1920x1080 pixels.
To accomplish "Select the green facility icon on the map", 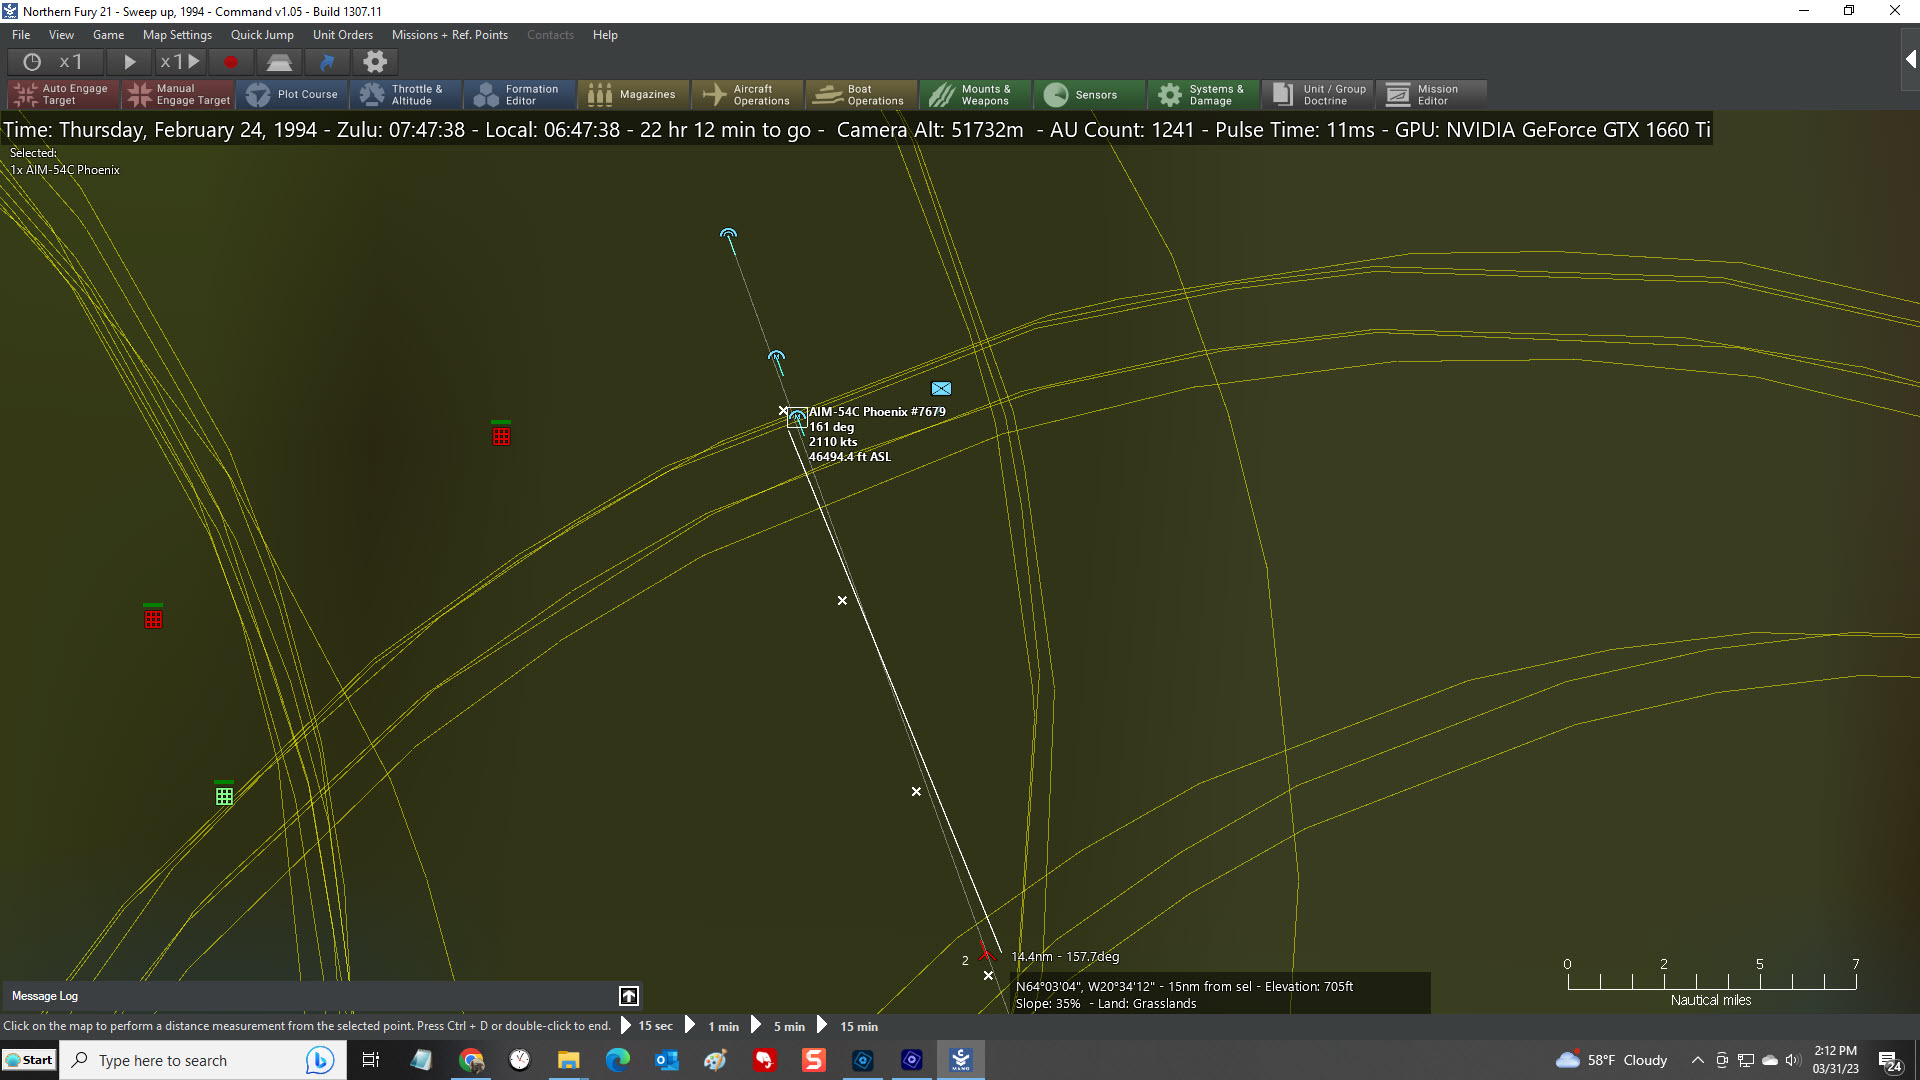I will click(x=224, y=794).
